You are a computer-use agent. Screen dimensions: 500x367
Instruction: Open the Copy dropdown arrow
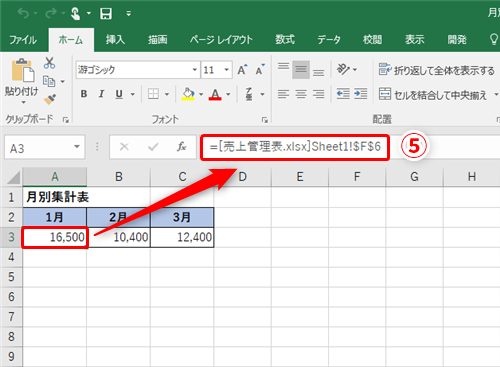tap(62, 81)
